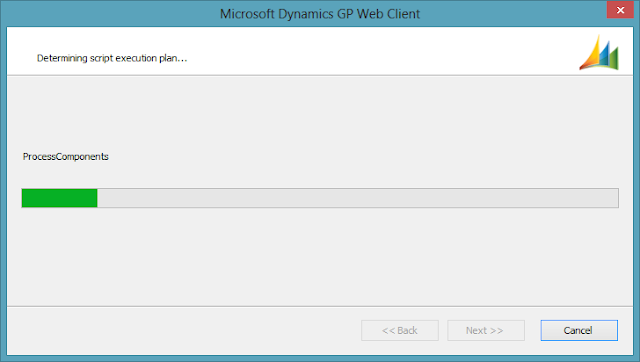Click the right end of the progress bar

point(616,198)
